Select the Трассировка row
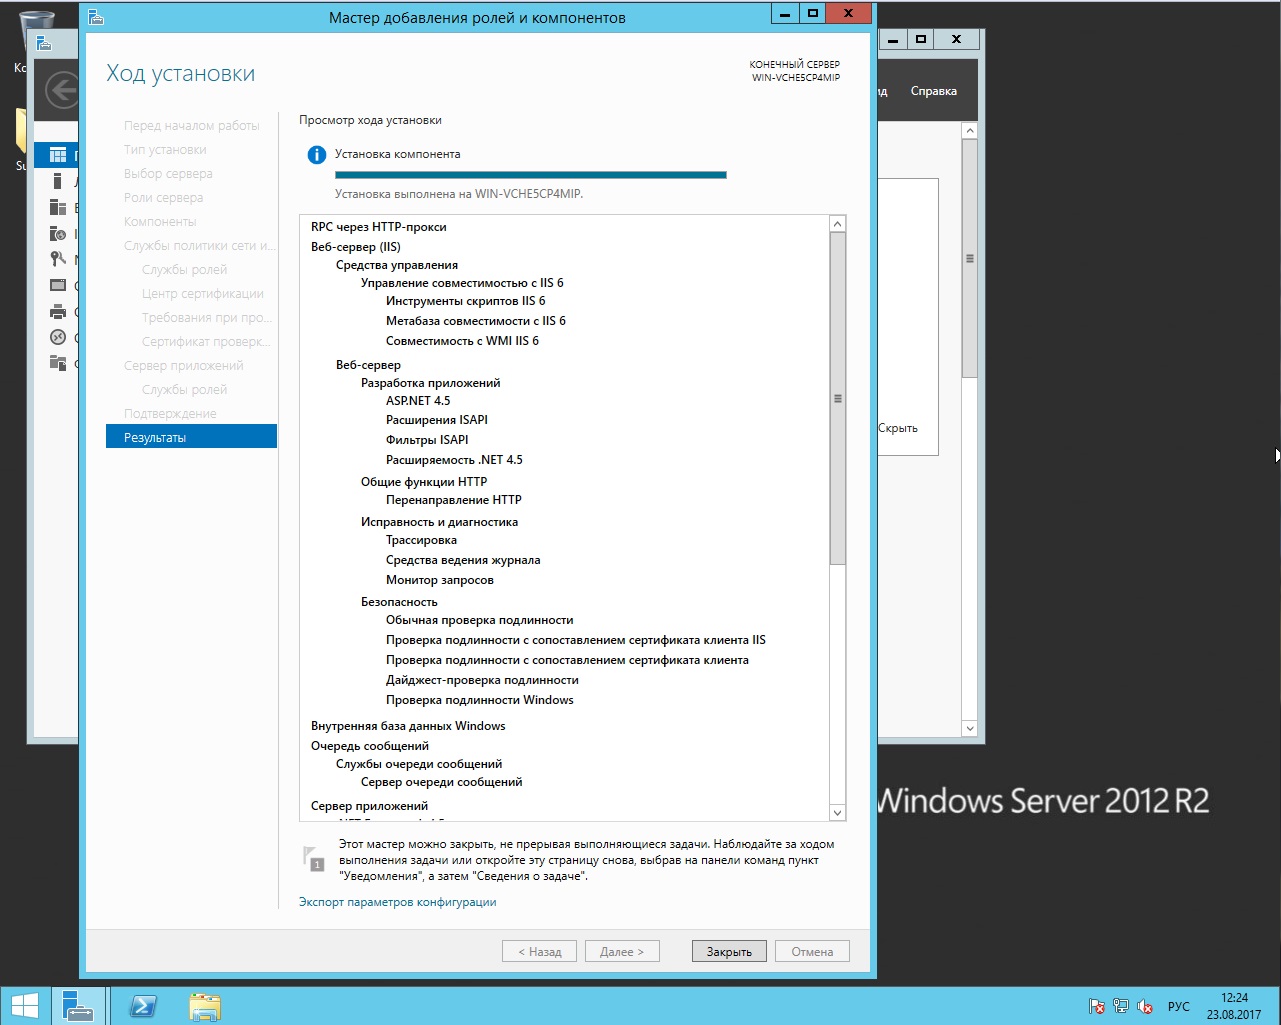 421,540
